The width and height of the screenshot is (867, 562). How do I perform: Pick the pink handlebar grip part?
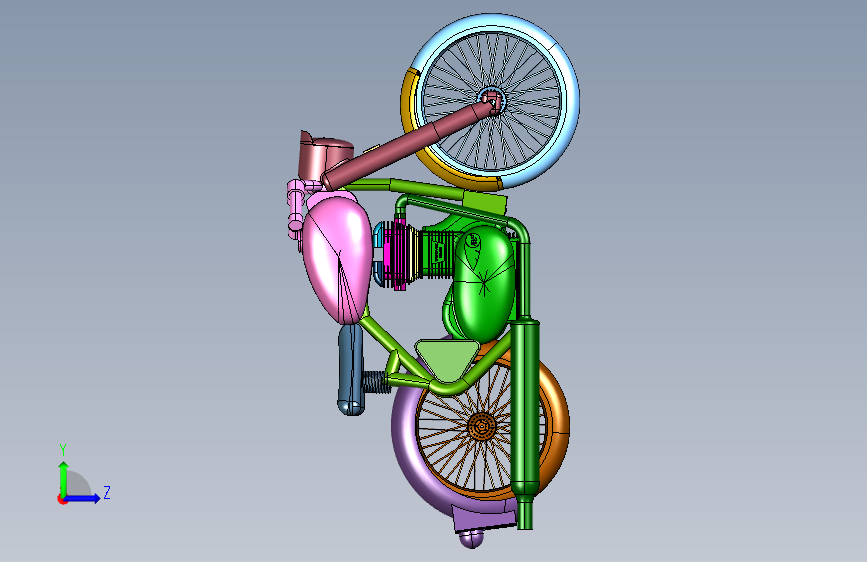(x=296, y=205)
